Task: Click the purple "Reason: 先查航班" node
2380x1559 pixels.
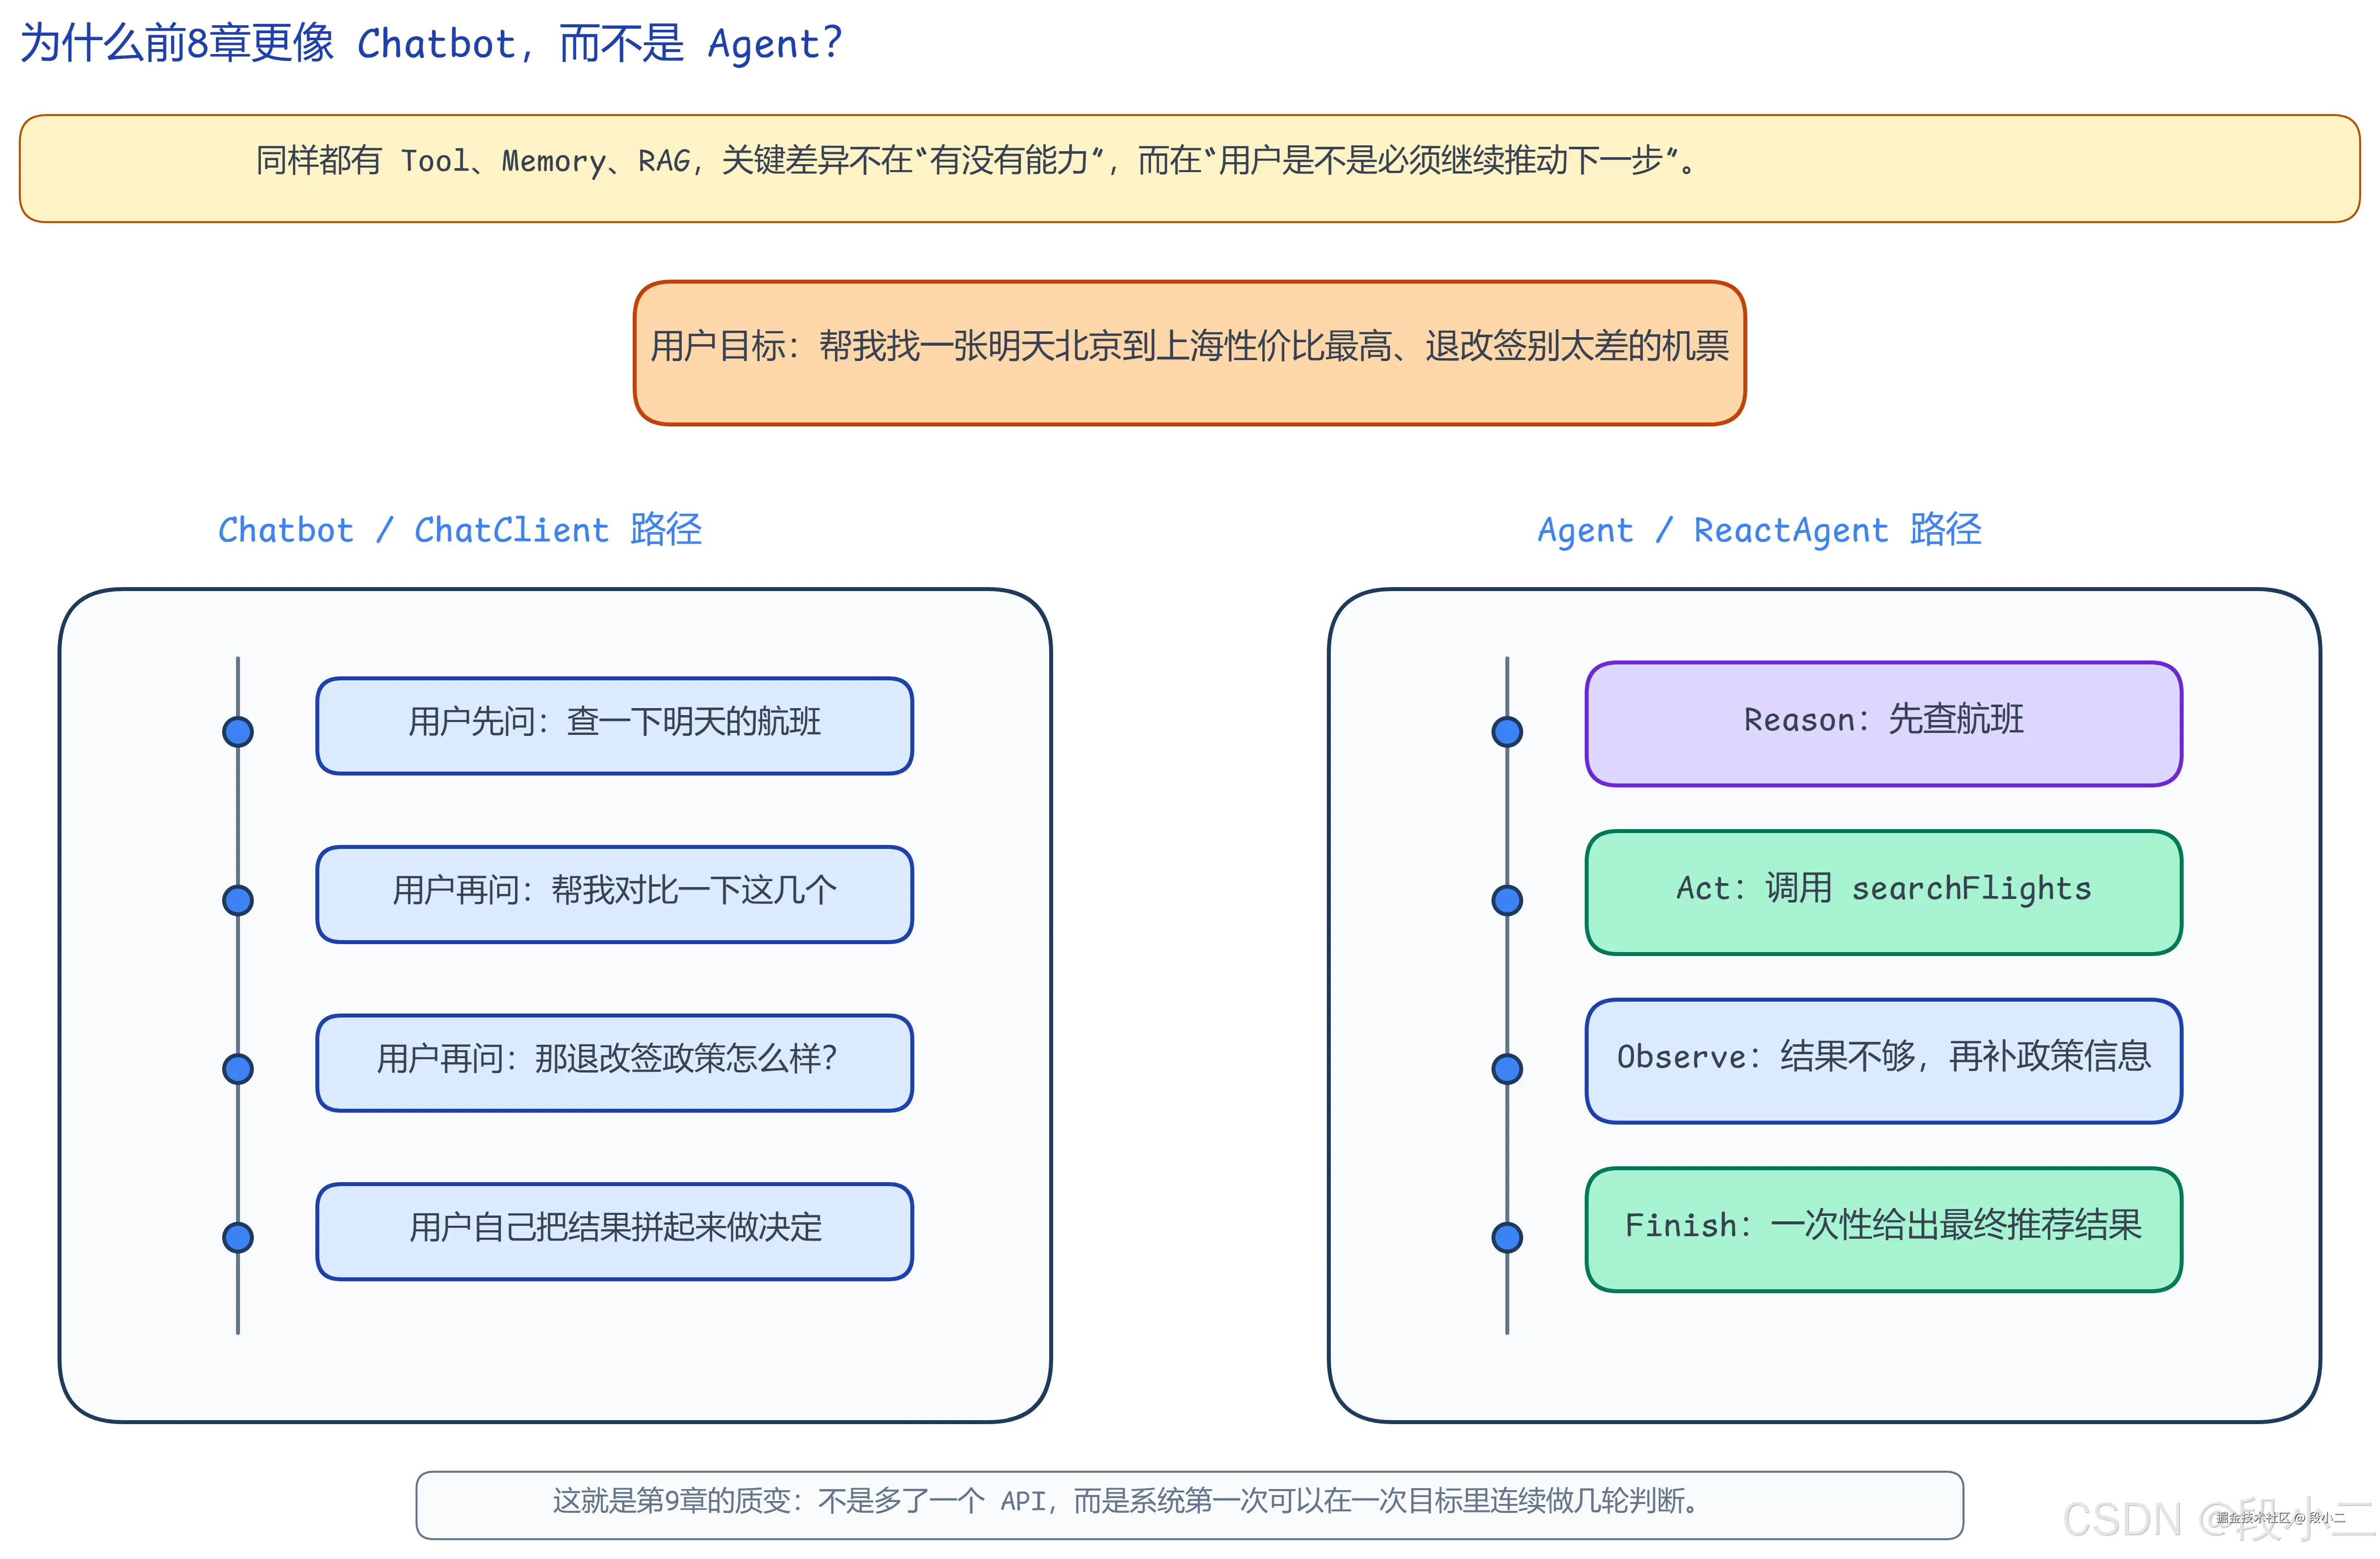Action: pos(1883,725)
